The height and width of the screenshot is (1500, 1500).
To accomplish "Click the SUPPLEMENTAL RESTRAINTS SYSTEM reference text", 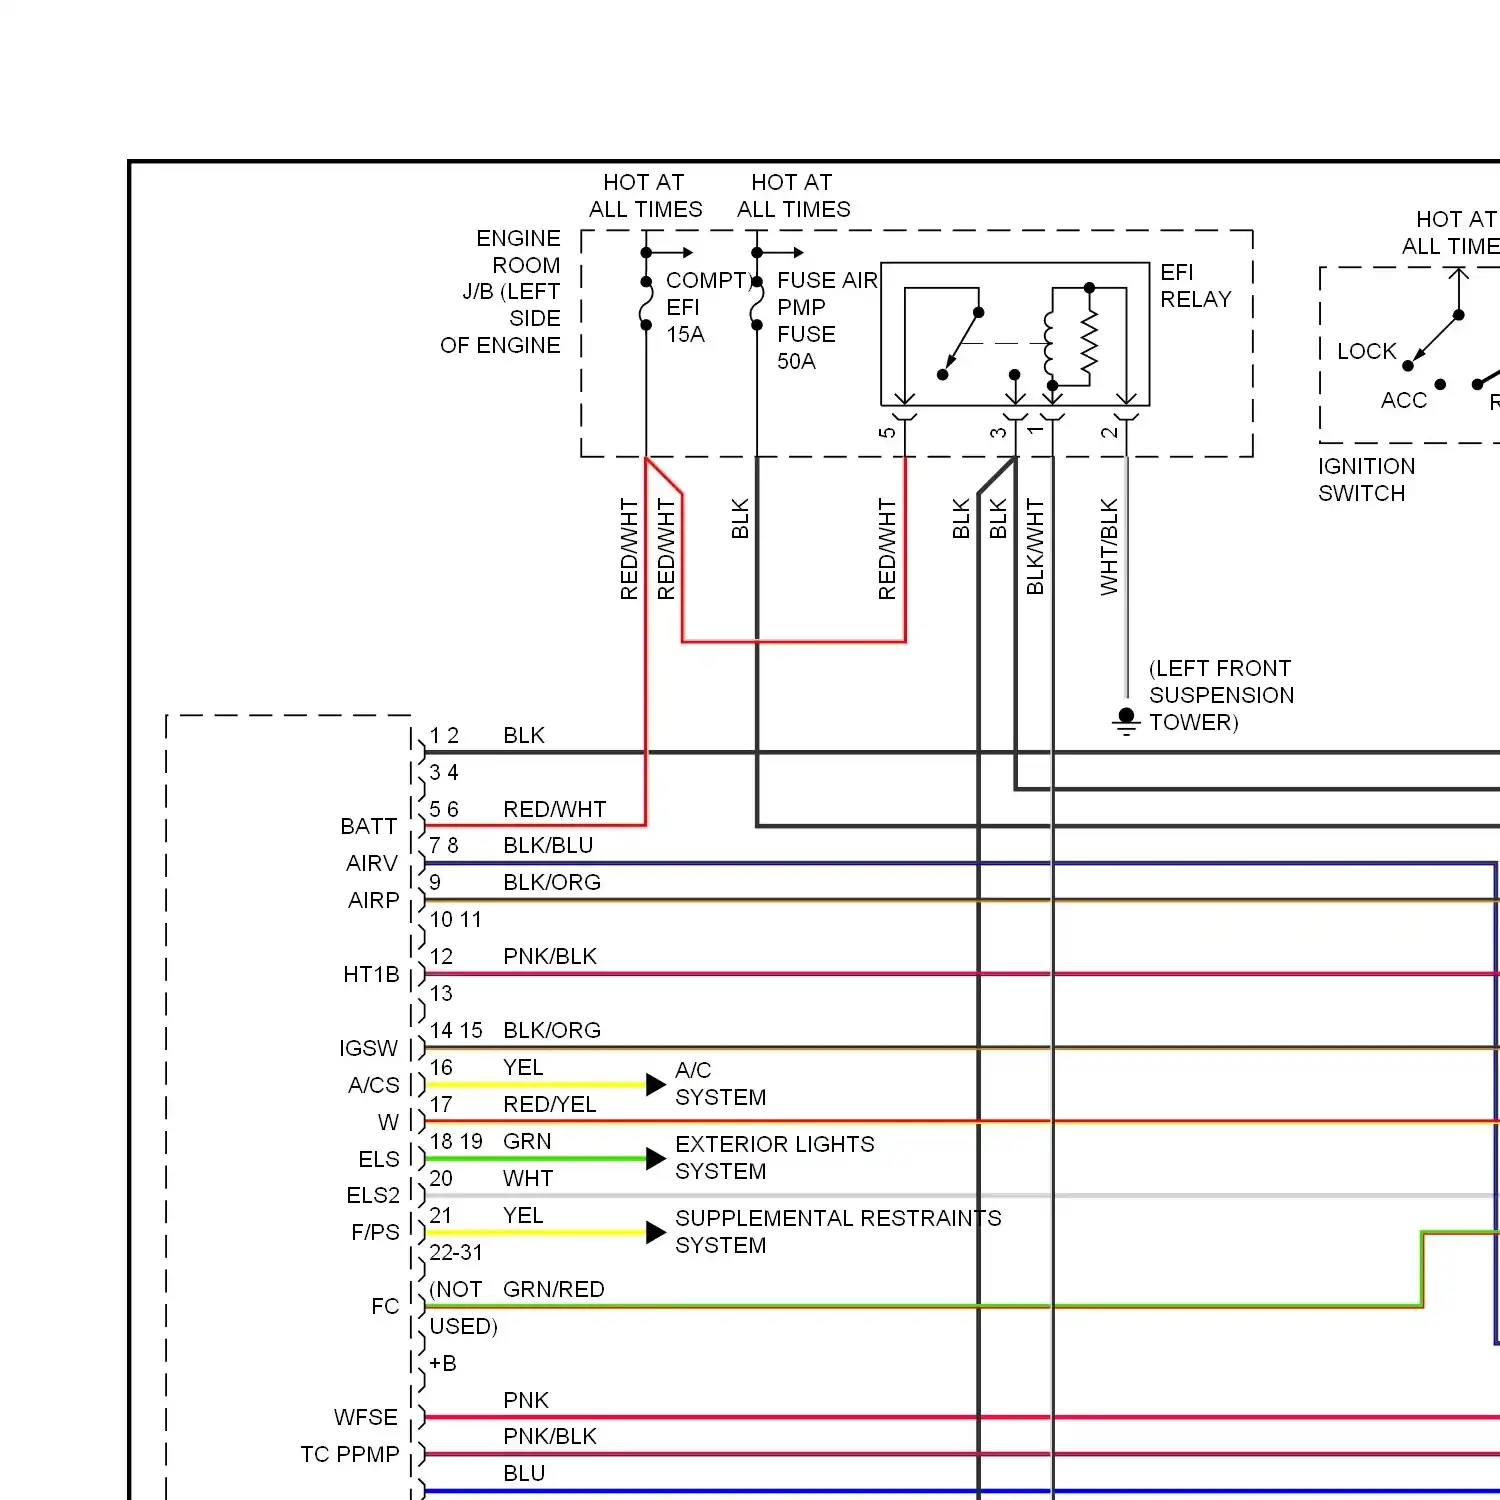I will click(838, 1231).
